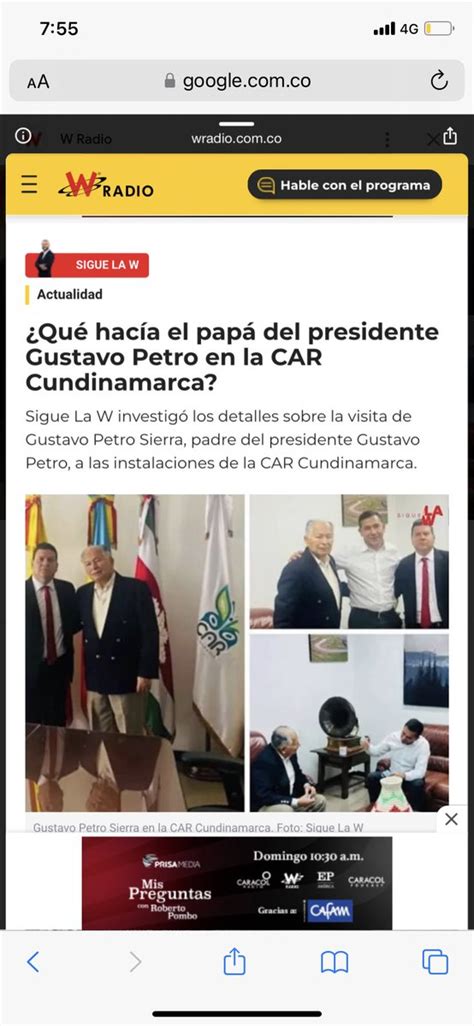Open the Safari share sheet icon
Viewport: 474px width, 1026px height.
tap(234, 962)
